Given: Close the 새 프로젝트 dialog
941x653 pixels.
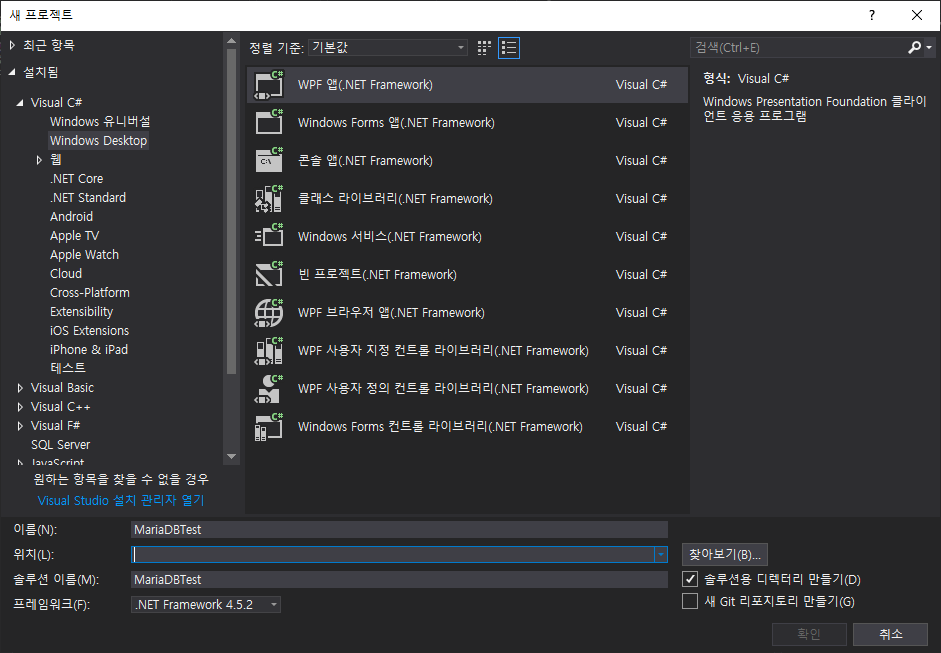Looking at the screenshot, I should tap(917, 15).
